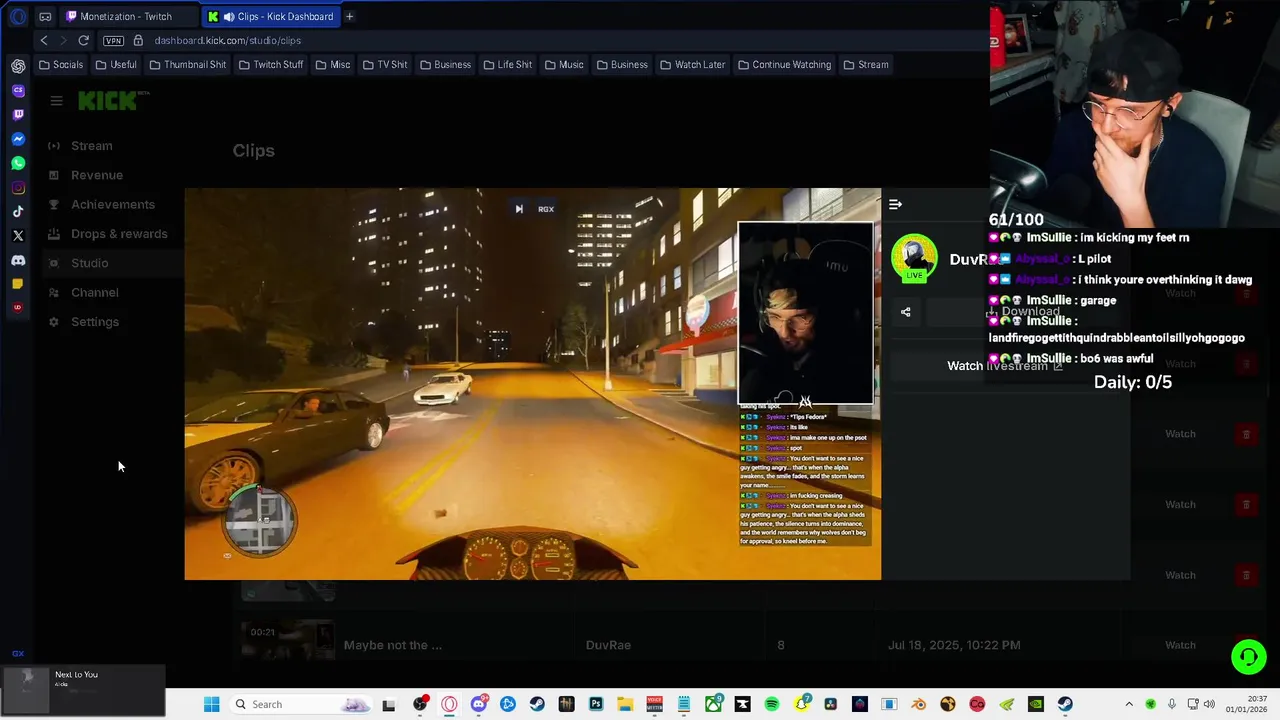Screen dimensions: 1280x720
Task: Open Twitch panel in Opera sidebar
Action: click(18, 114)
